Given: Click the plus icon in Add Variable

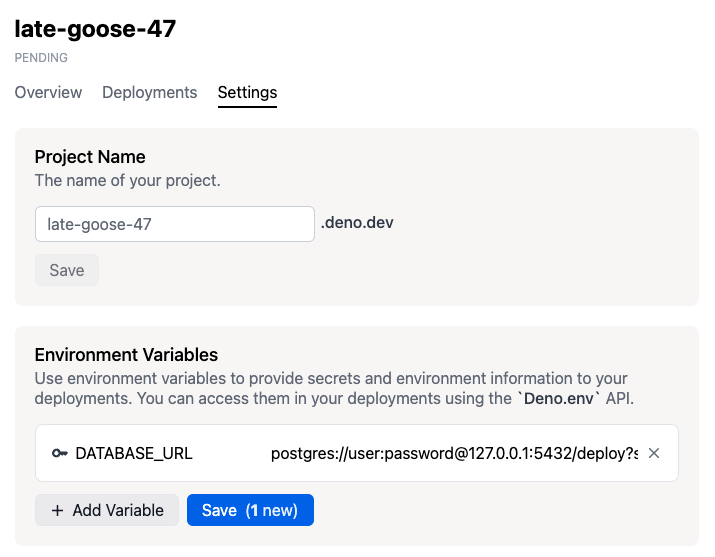Looking at the screenshot, I should point(56,510).
